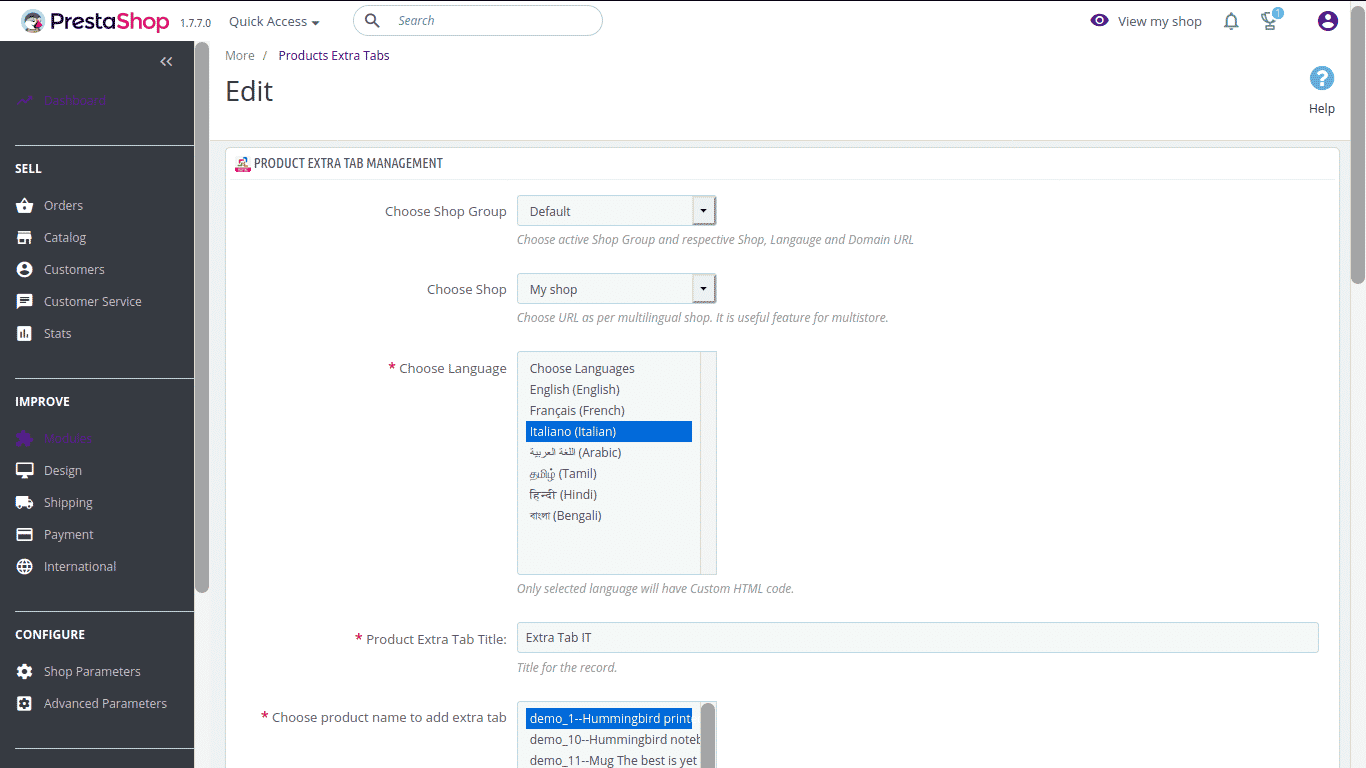Click the Shipping truck icon in sidebar
This screenshot has height=768, width=1366.
pos(25,503)
